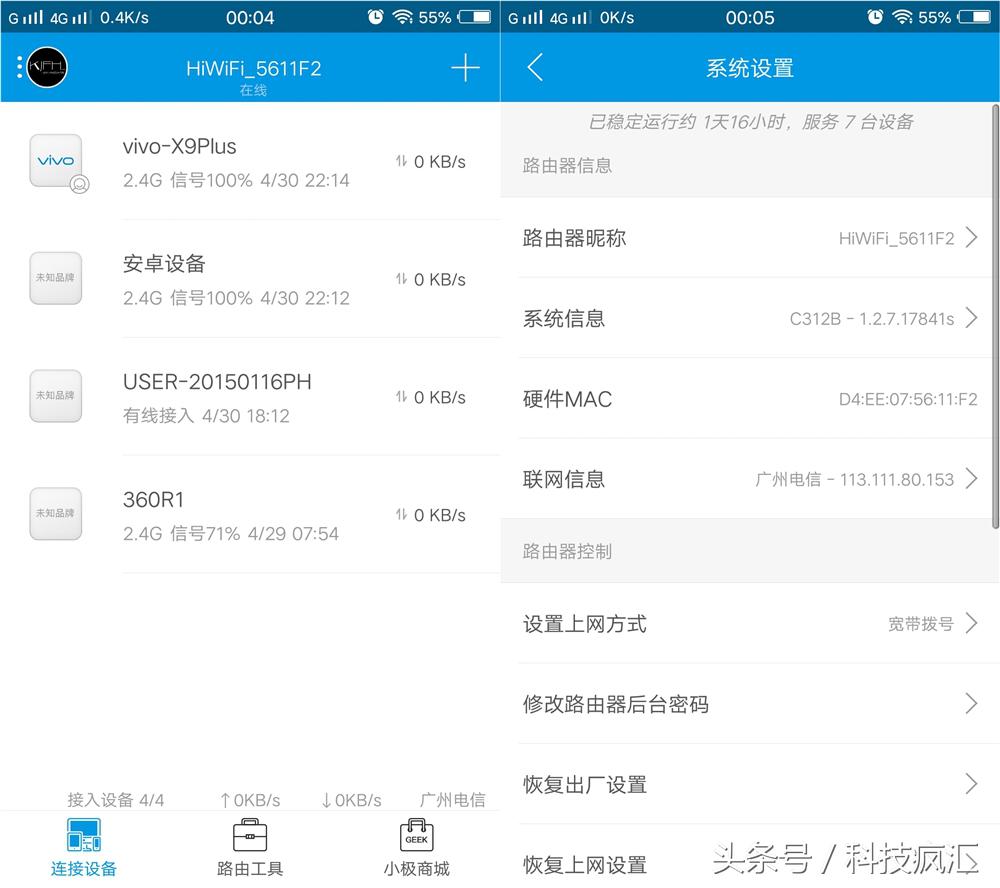
Task: Tap the vivo device avatar thumbnail
Action: pos(55,160)
